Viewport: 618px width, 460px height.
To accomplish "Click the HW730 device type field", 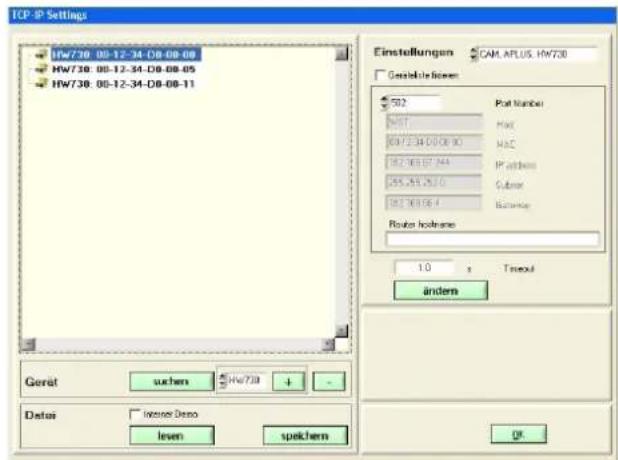I will (247, 380).
